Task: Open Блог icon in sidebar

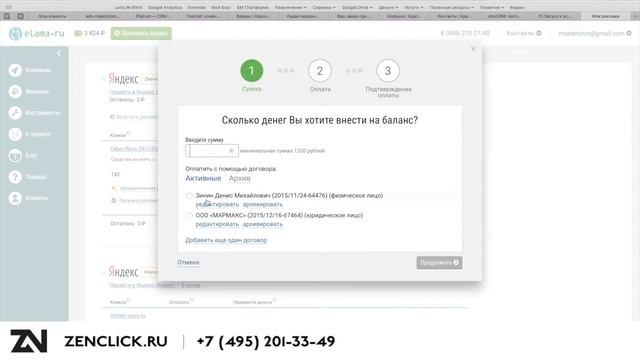Action: point(15,156)
